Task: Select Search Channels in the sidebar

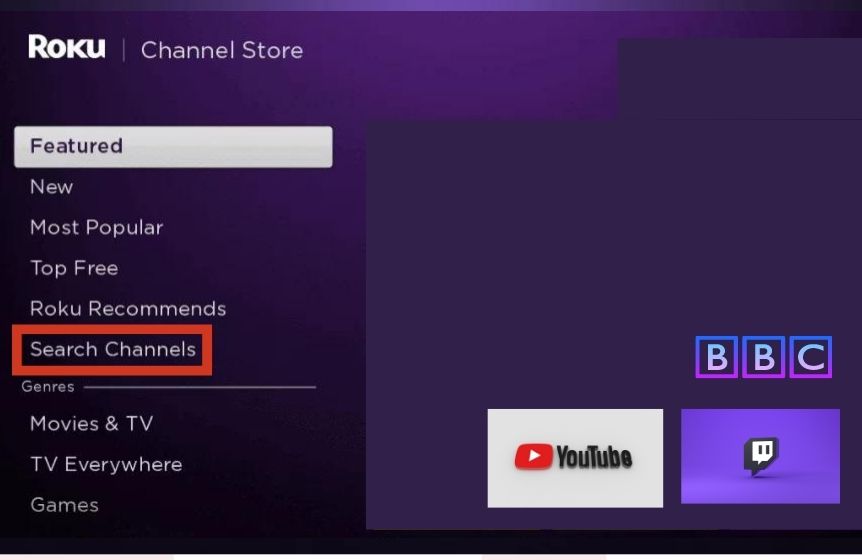Action: [x=113, y=350]
